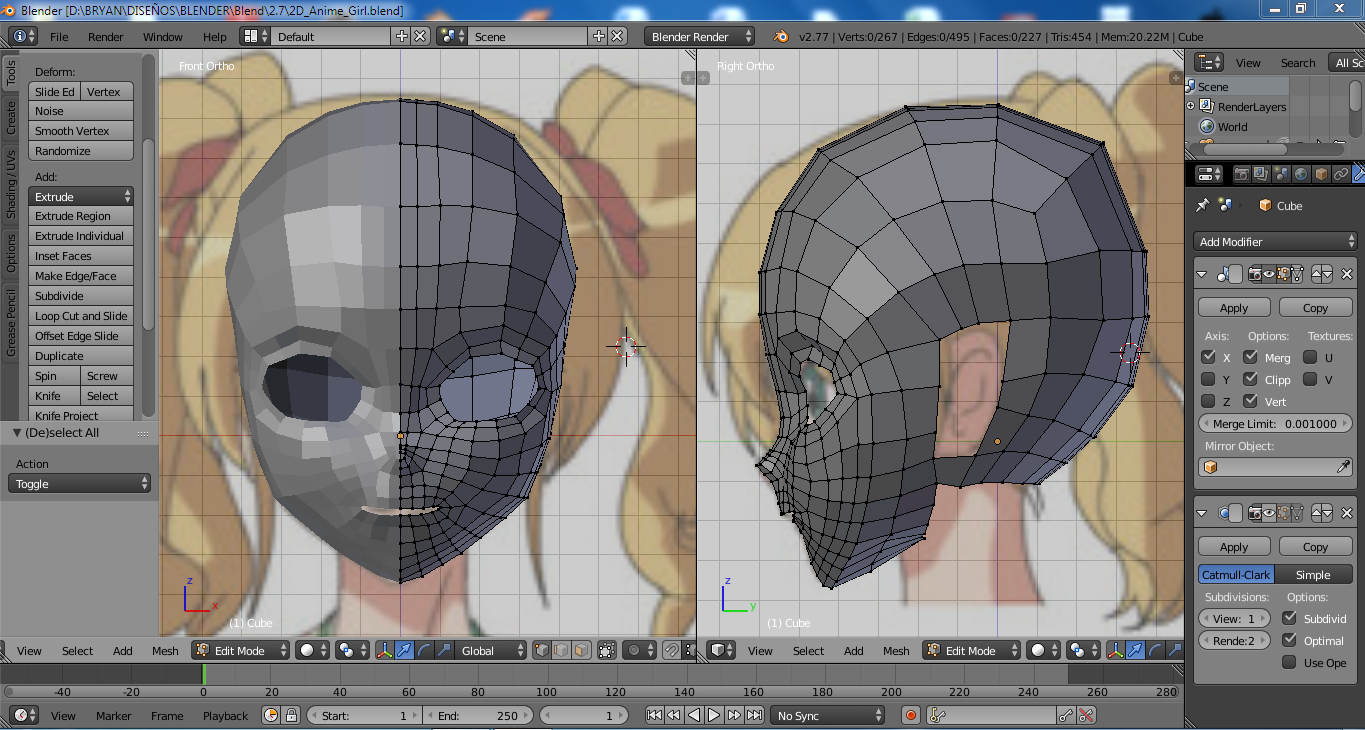Switch to the Shading / UVs tool shelf tab
Viewport: 1365px width, 730px height.
click(x=11, y=184)
